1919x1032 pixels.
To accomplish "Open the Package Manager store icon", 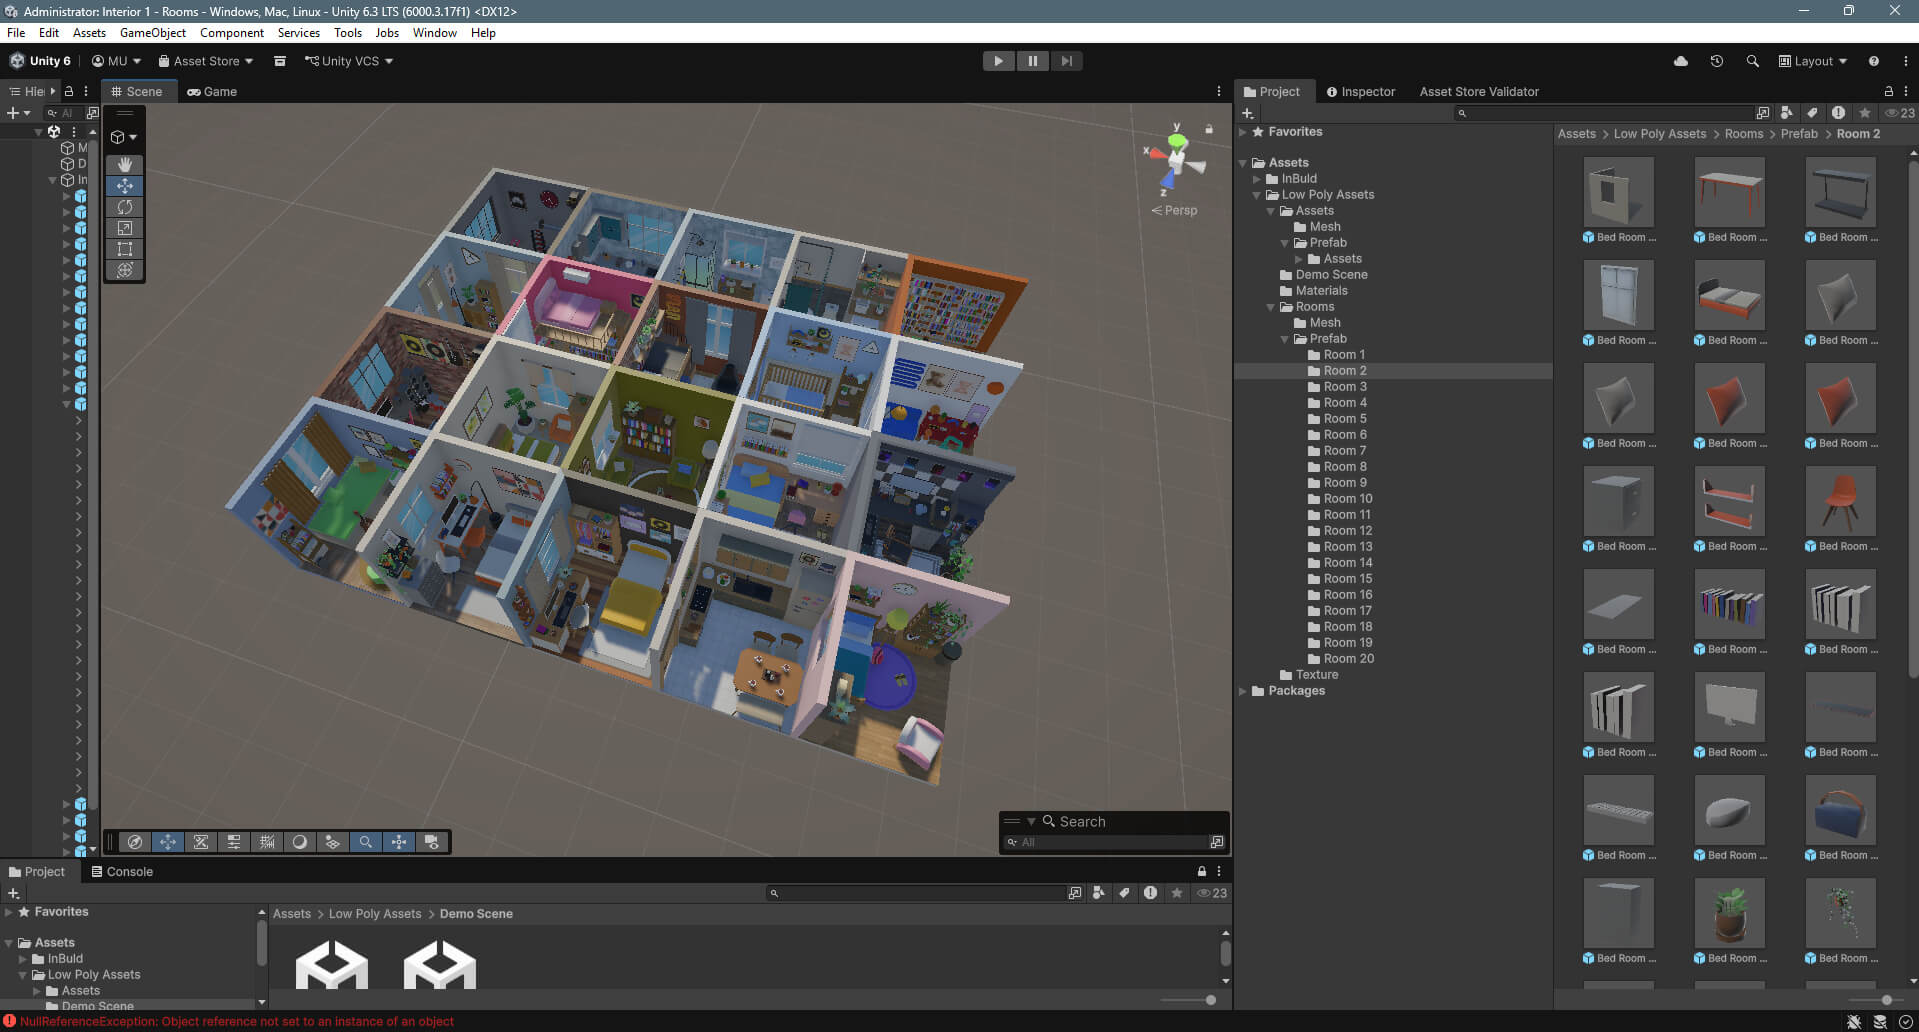I will pos(280,61).
